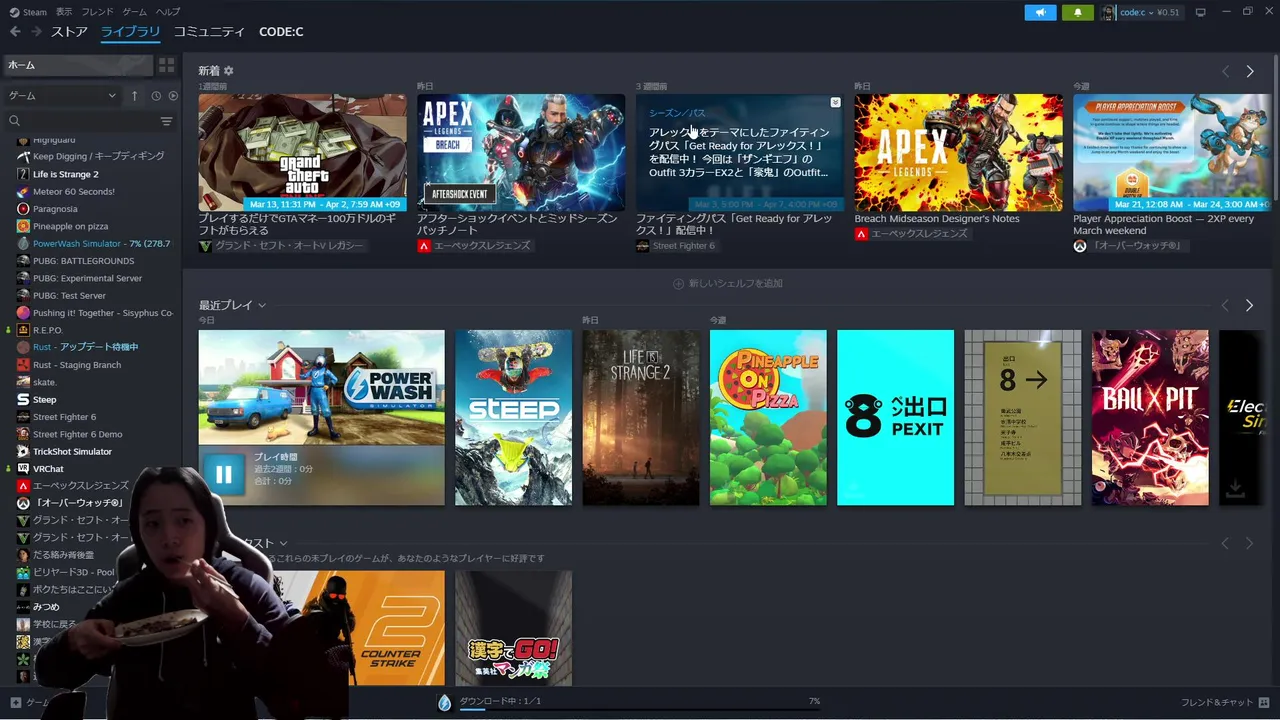Switch to collections grid view icon
This screenshot has height=720, width=1280.
pyautogui.click(x=166, y=65)
